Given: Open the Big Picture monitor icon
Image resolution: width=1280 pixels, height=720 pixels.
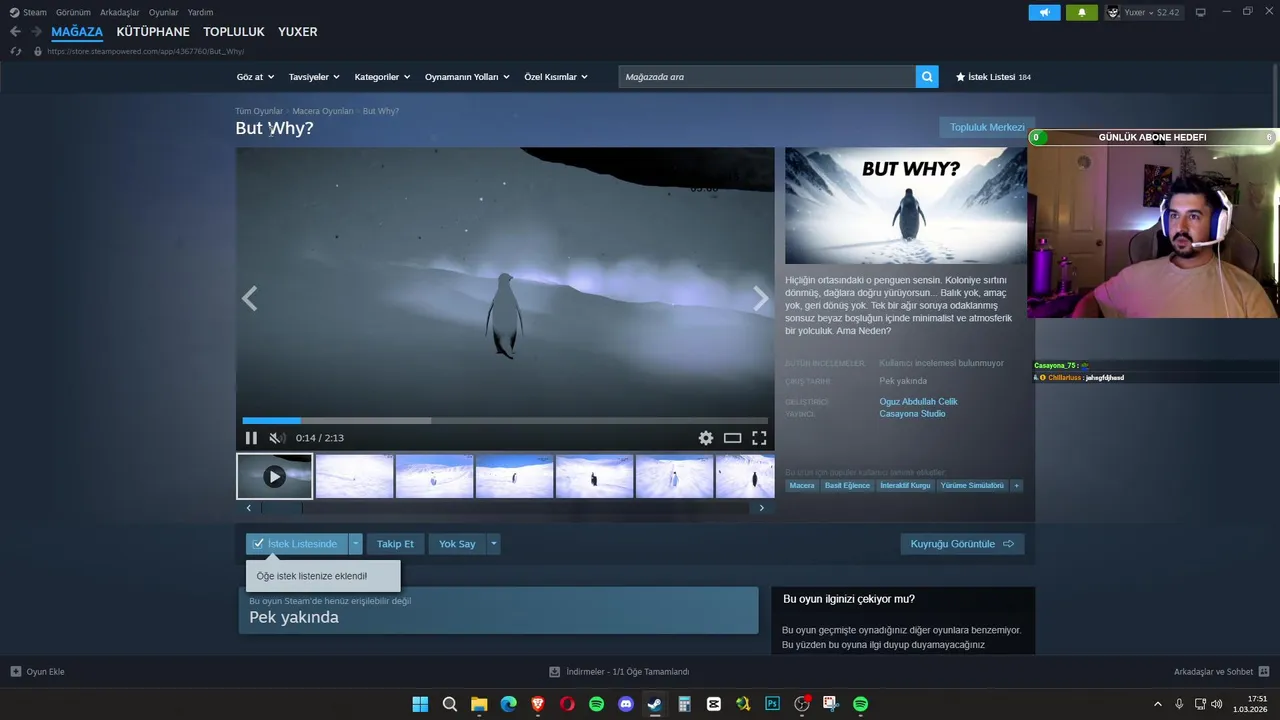Looking at the screenshot, I should (x=1200, y=12).
